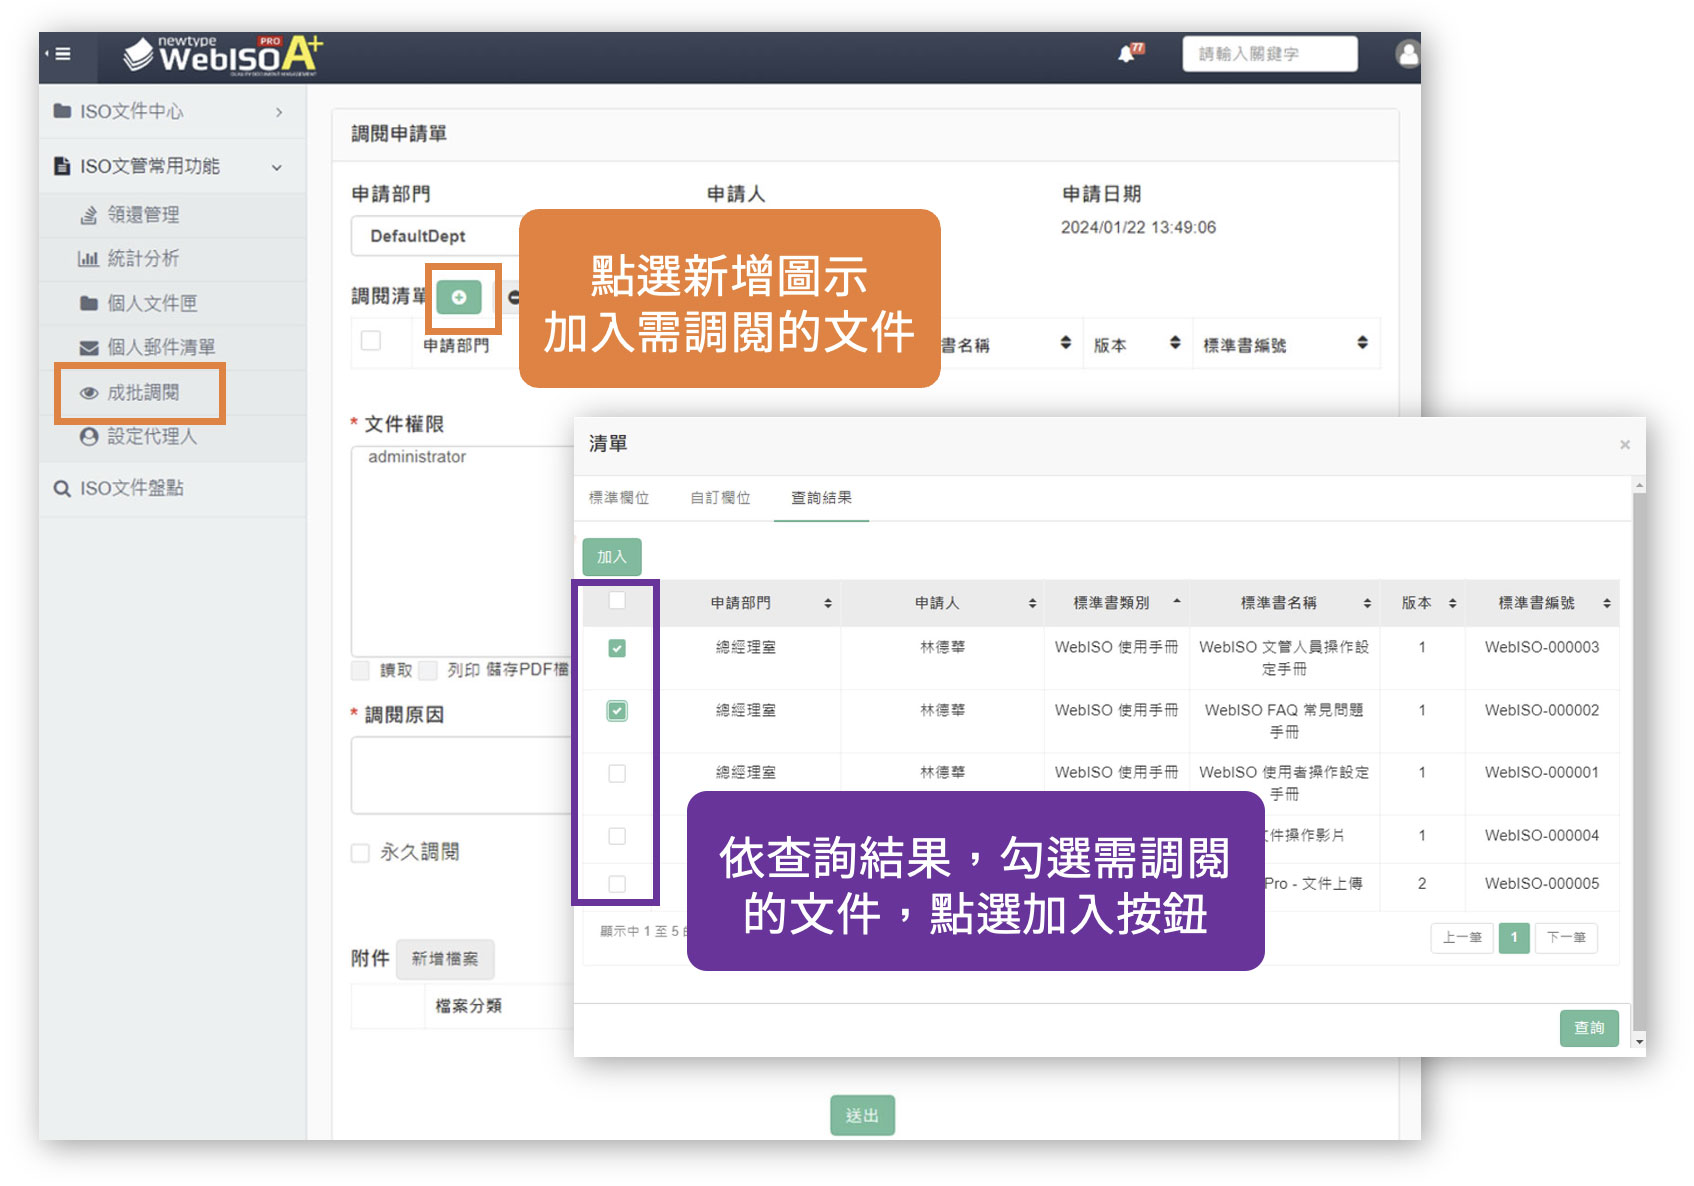Viewport: 1694px width, 1186px height.
Task: Click the hamburger menu icon in header
Action: (x=62, y=54)
